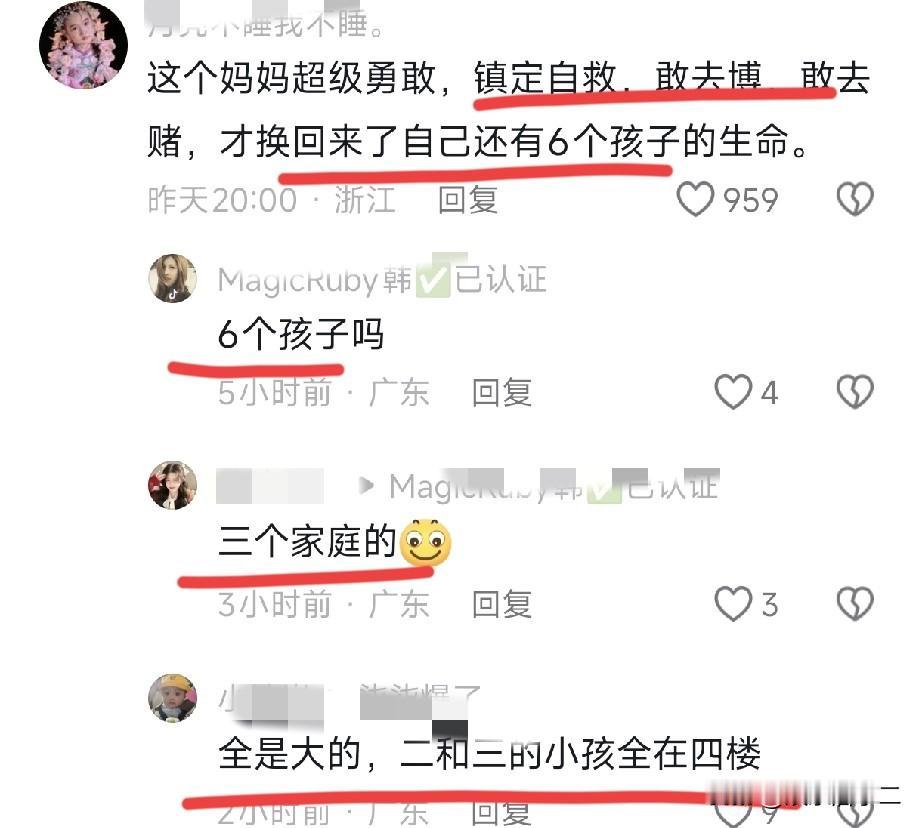Like the '三个家庭的' reply
Screen dimensions: 922x828
(733, 603)
